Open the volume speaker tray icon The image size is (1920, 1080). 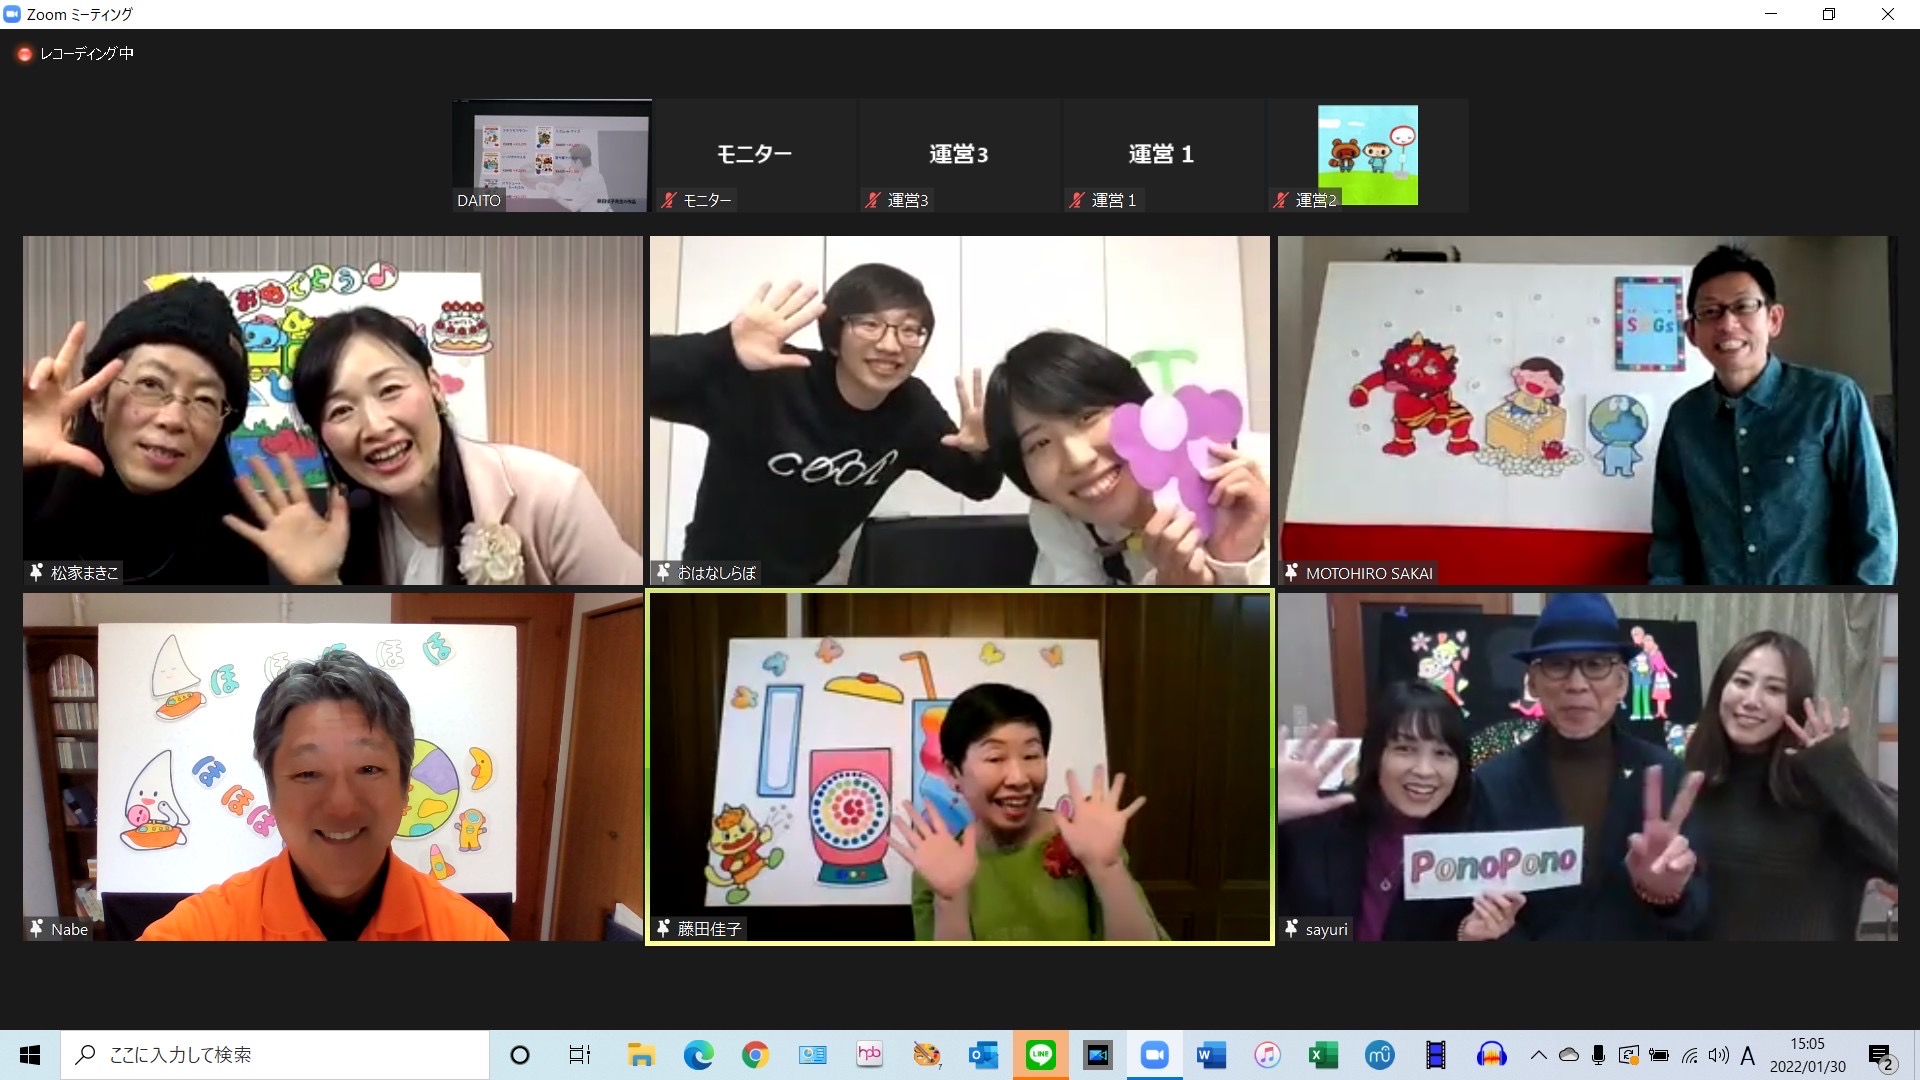1719,1055
